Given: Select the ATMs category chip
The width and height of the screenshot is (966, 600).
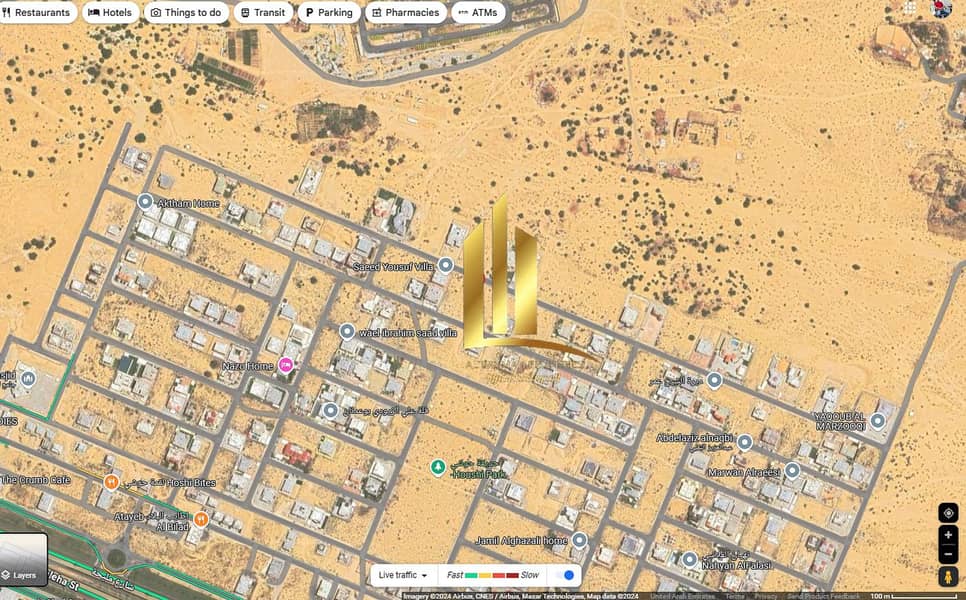Looking at the screenshot, I should tap(478, 12).
